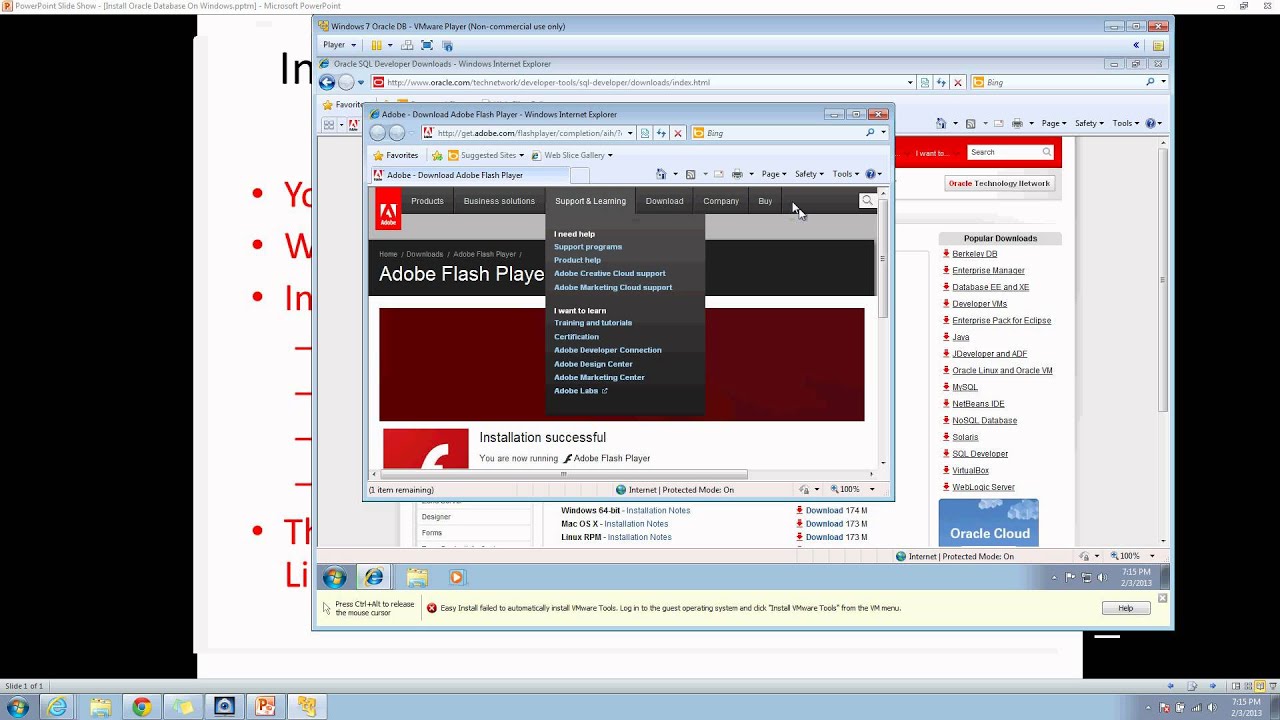1280x720 pixels.
Task: Select Buy in Adobe navigation bar
Action: click(x=765, y=201)
